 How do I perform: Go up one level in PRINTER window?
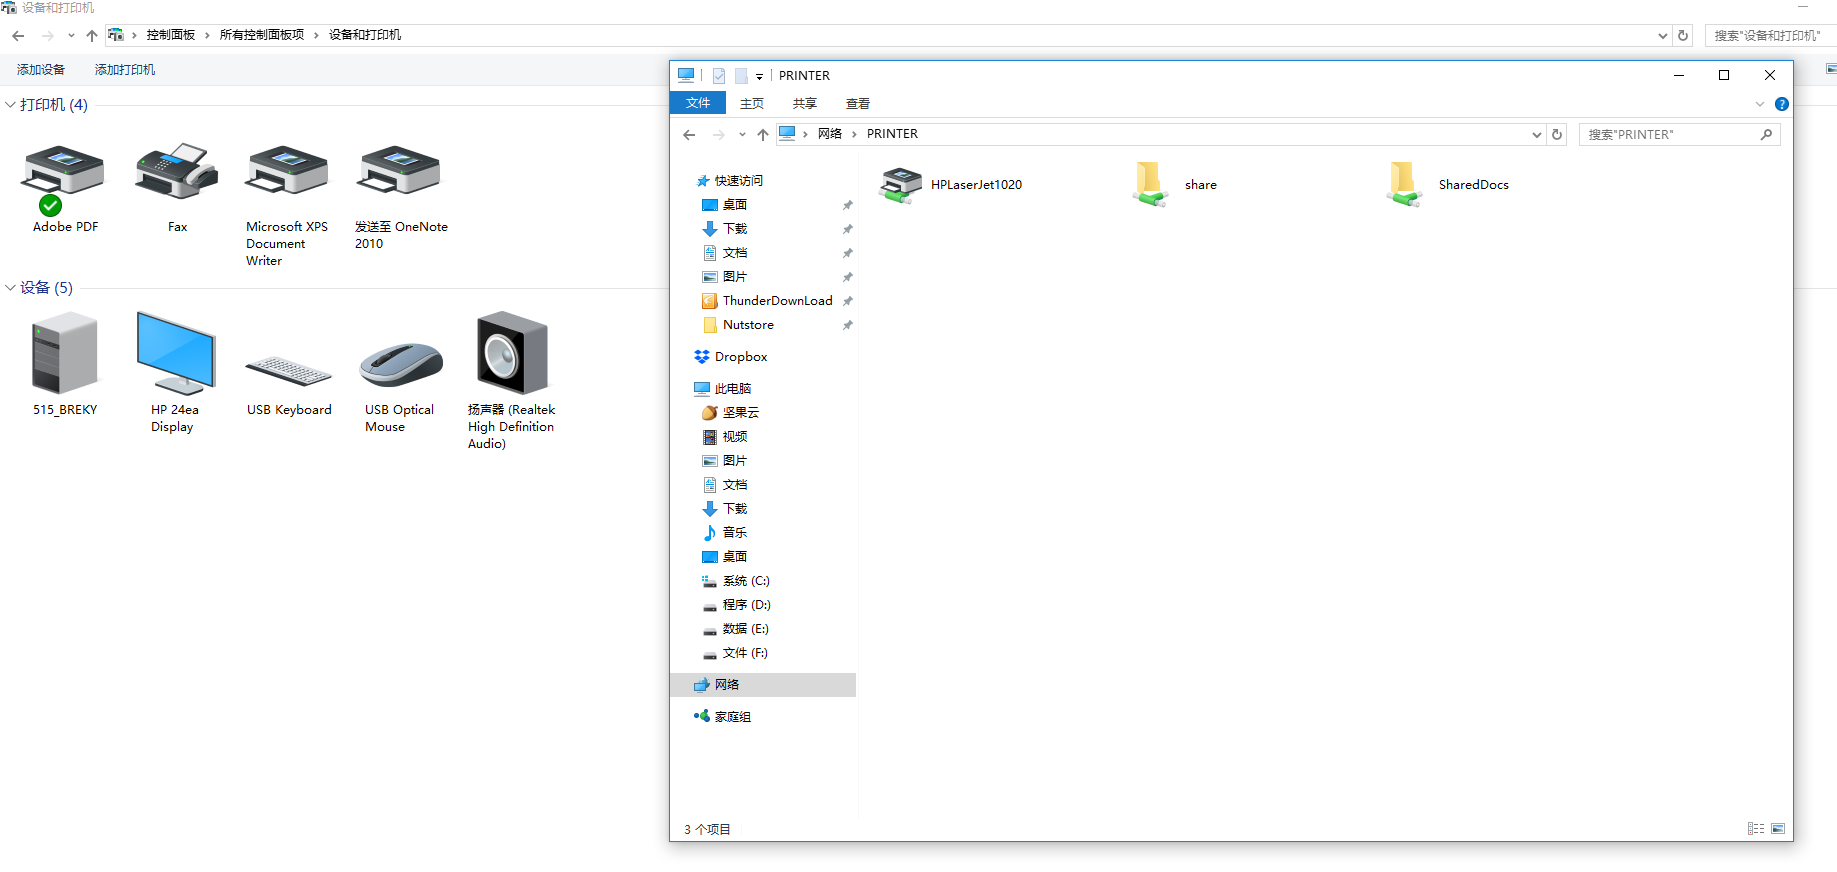[763, 135]
